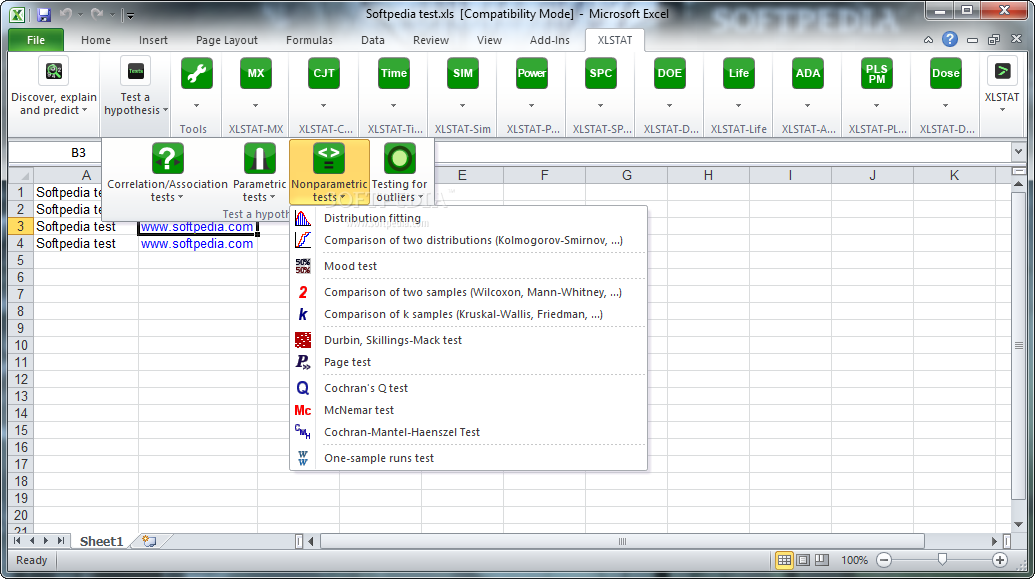Expand the formula bar chevron
This screenshot has height=579, width=1035.
tap(1018, 152)
